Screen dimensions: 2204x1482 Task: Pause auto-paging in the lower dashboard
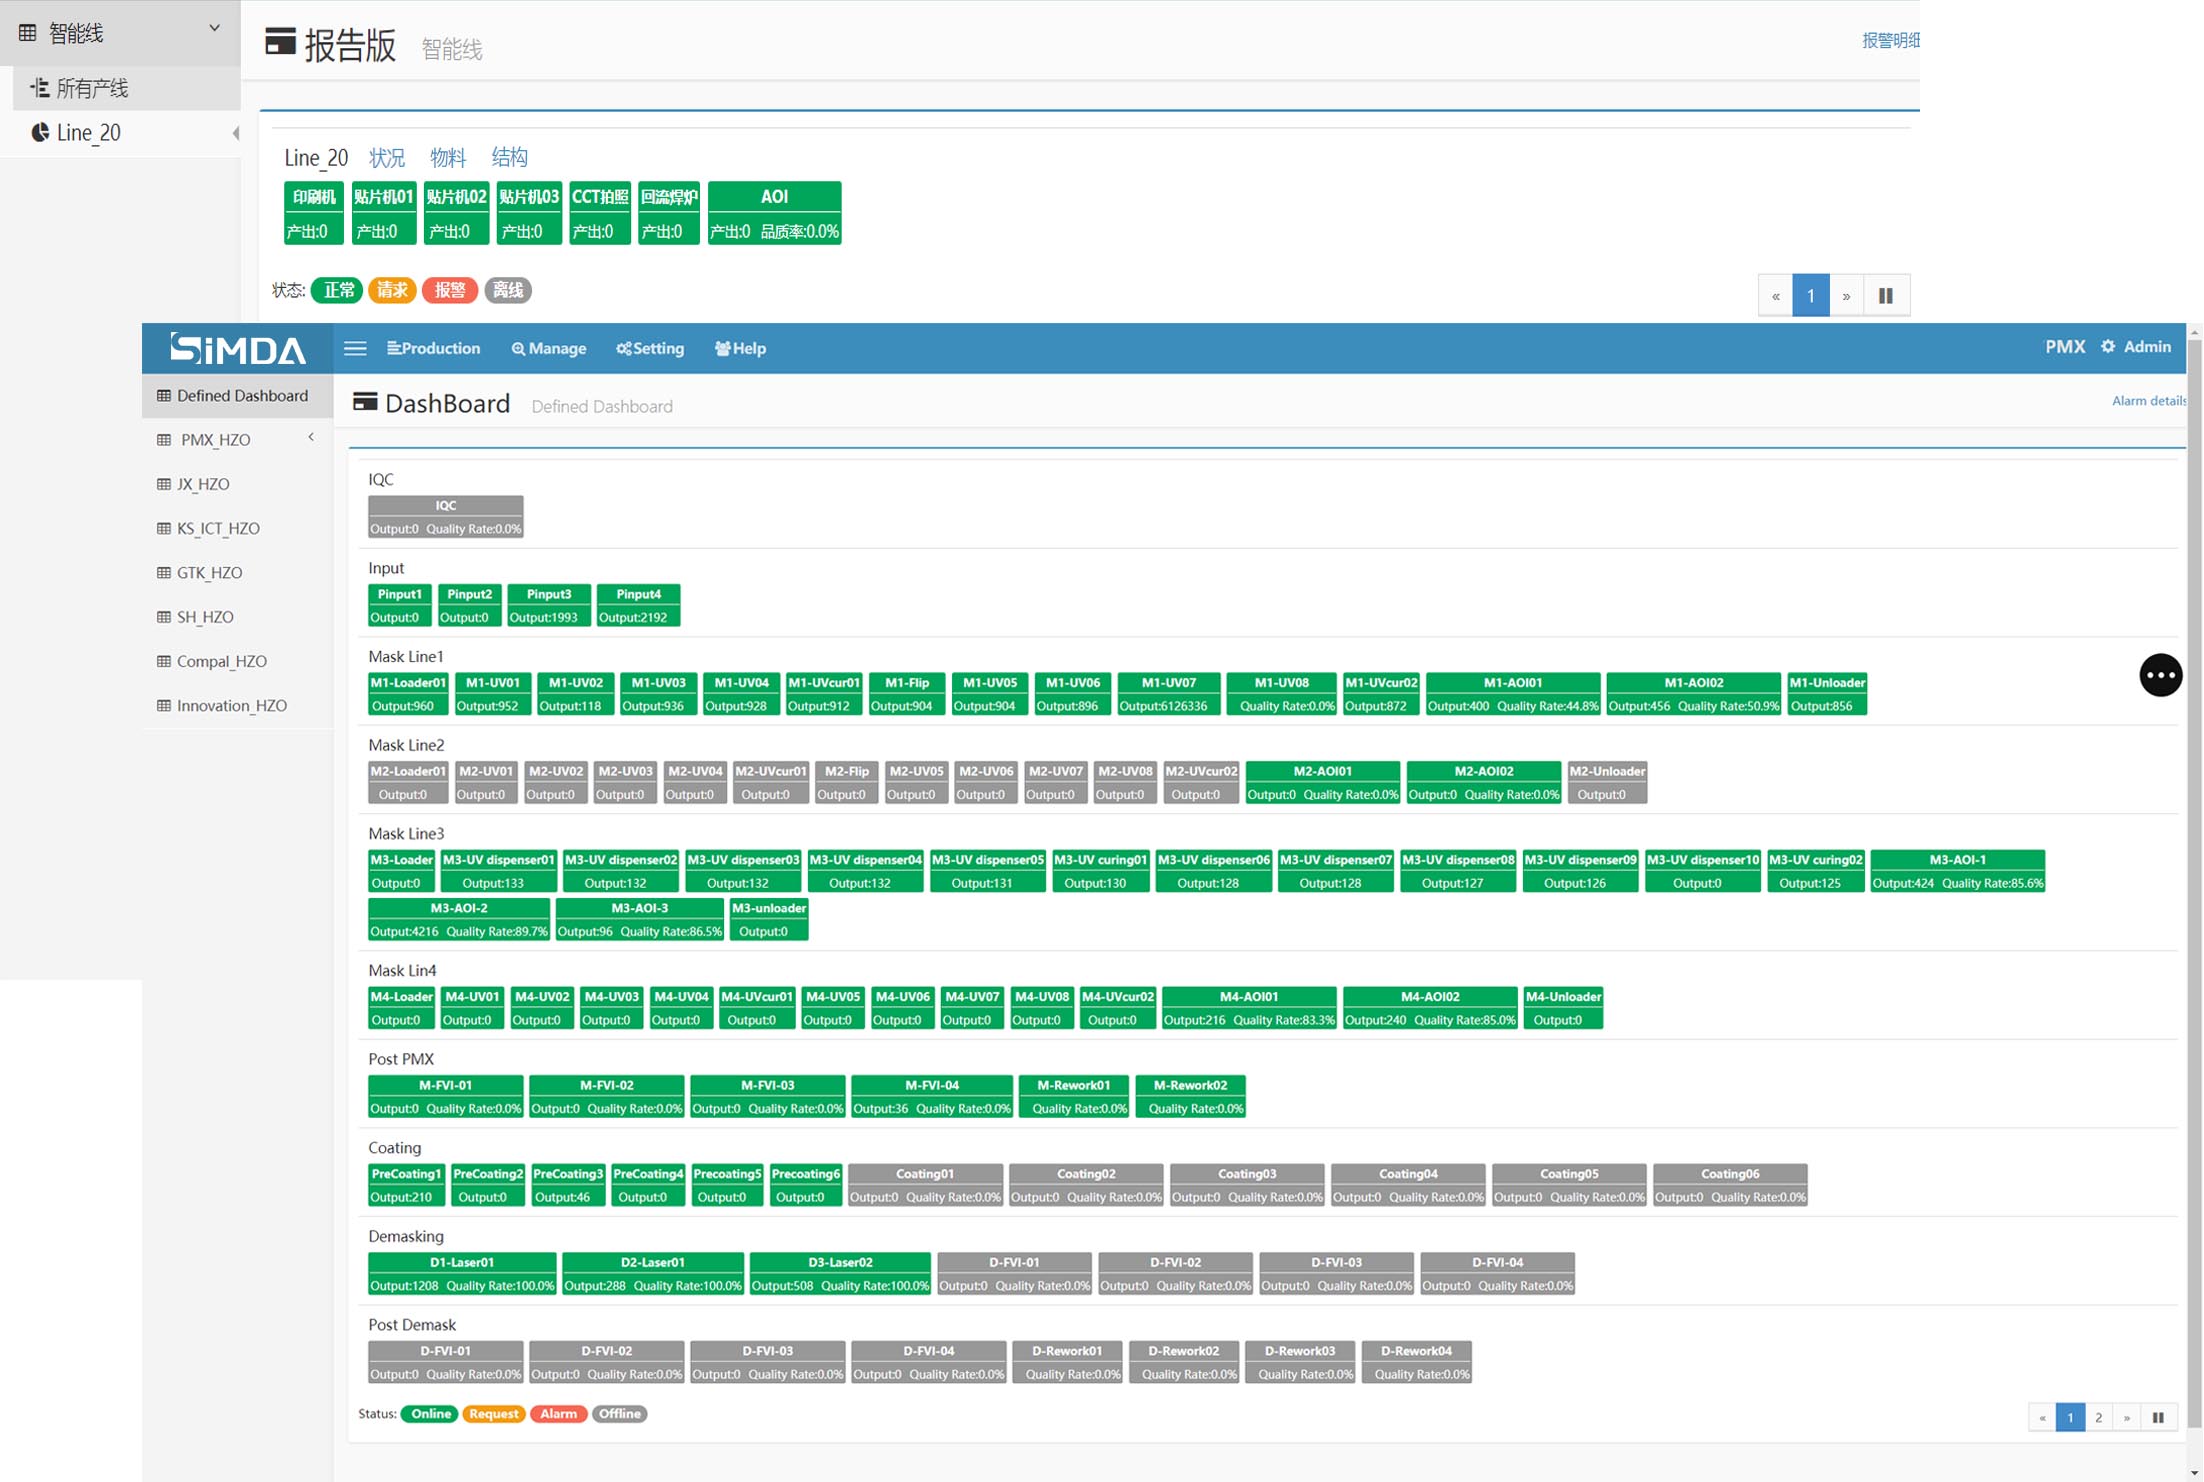point(2158,1417)
